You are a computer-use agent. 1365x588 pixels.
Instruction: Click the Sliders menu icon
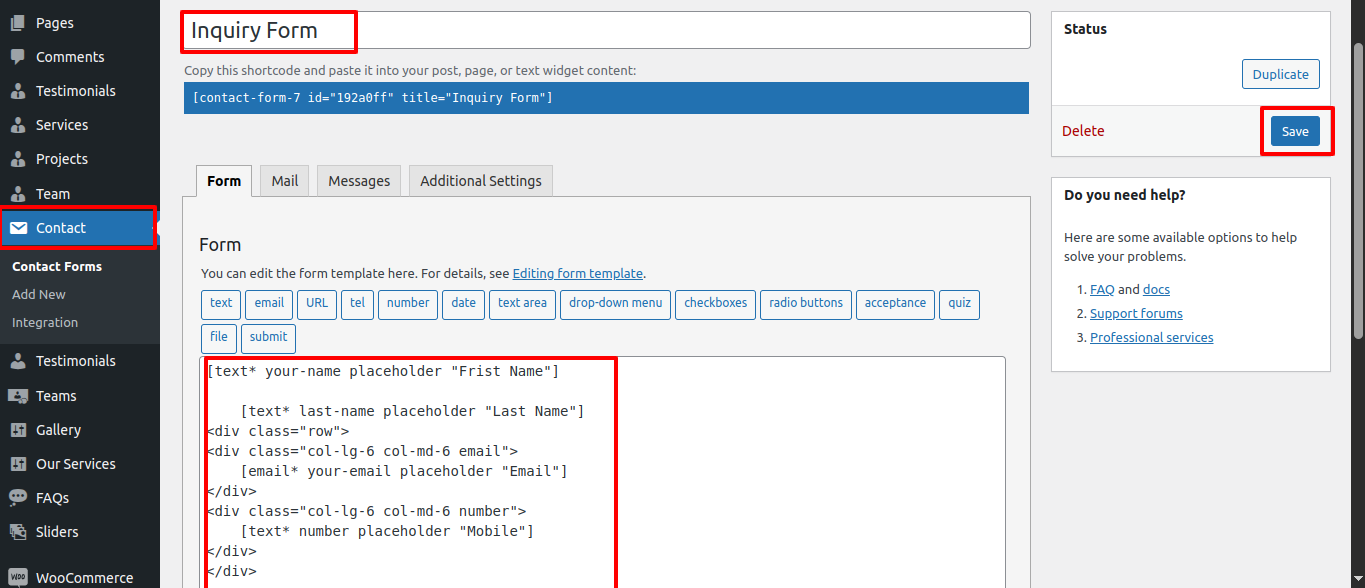(x=18, y=532)
